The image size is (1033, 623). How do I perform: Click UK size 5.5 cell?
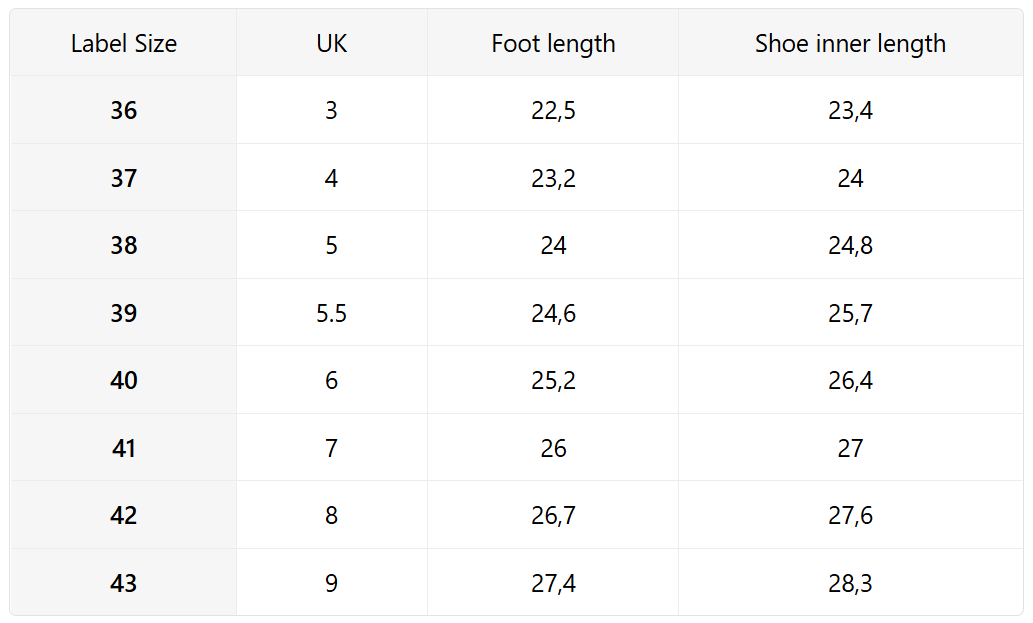[331, 314]
